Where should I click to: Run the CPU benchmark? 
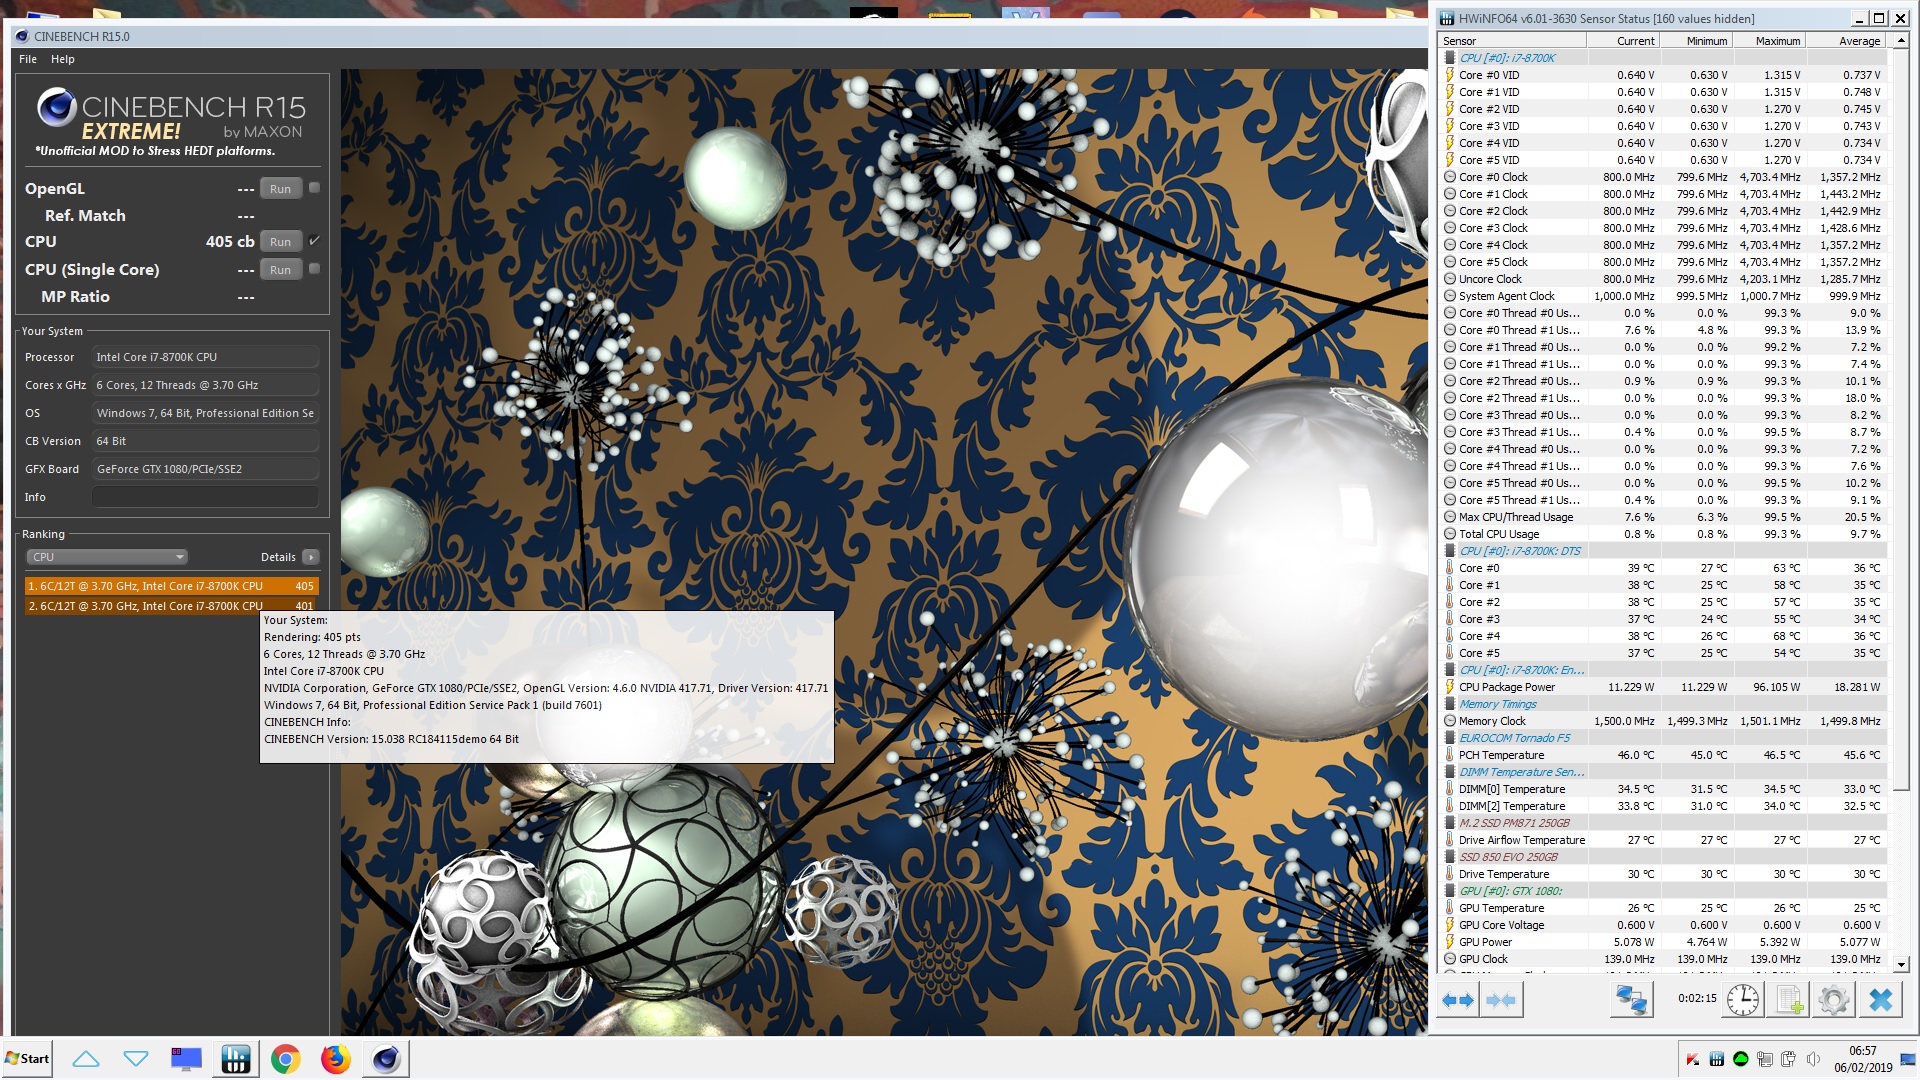coord(281,242)
